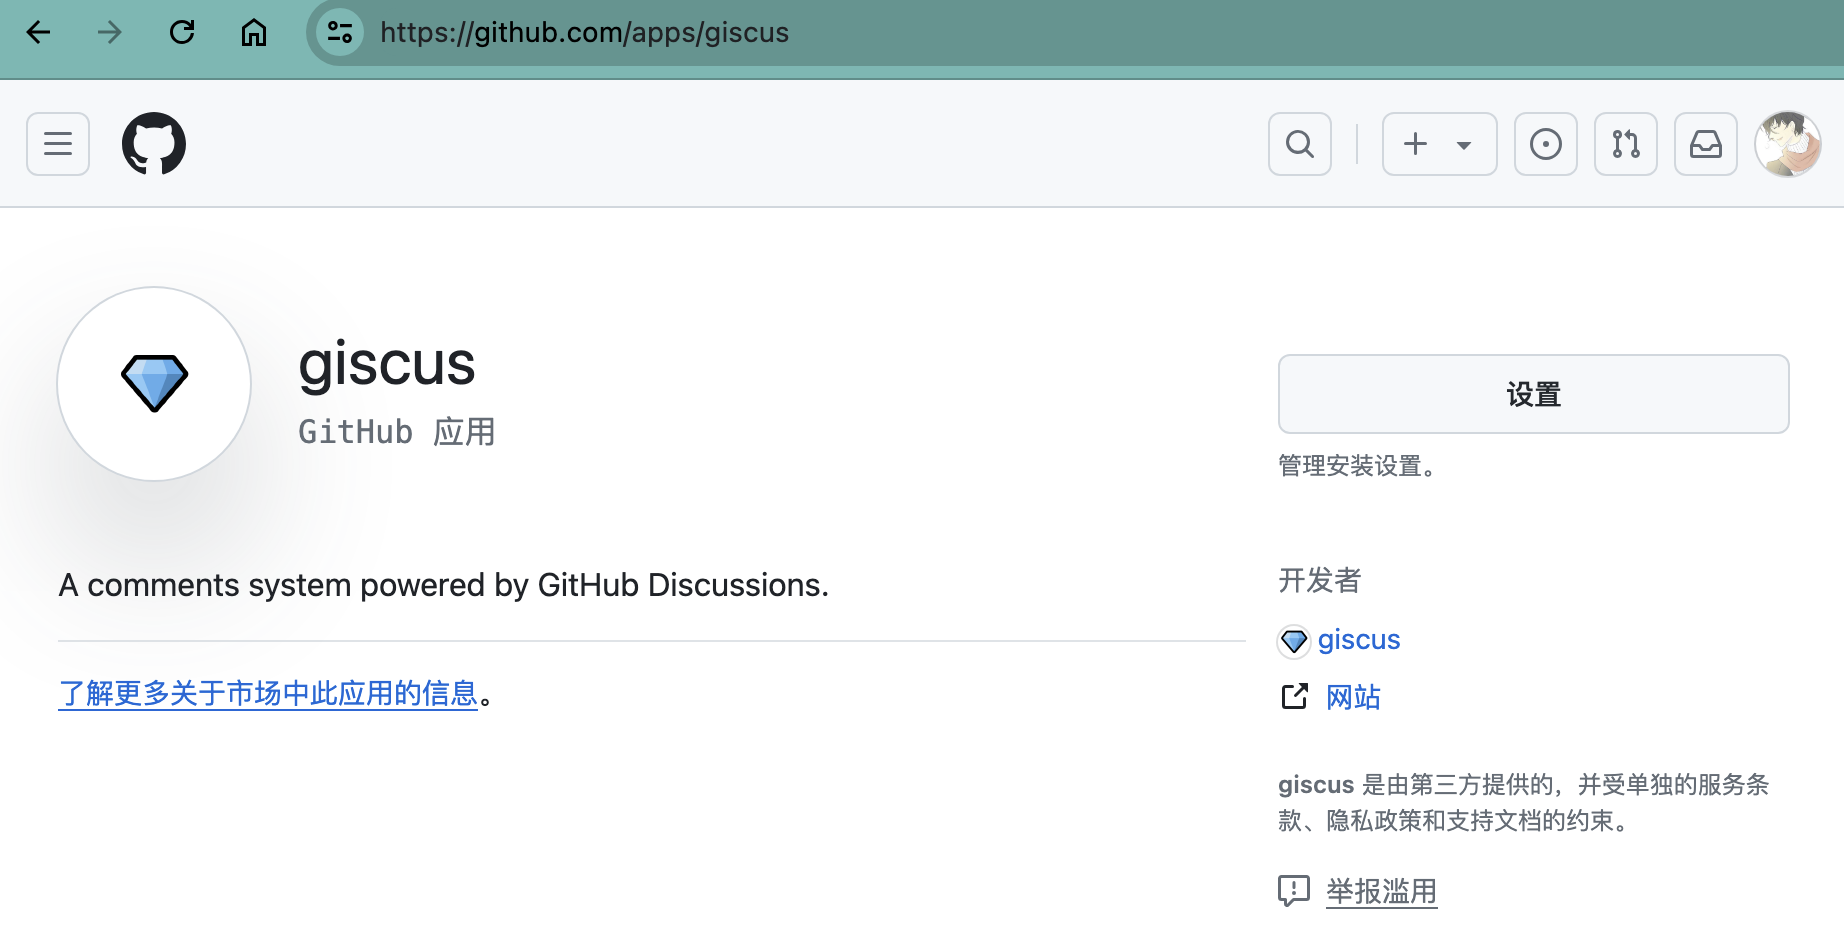Open the Issues icon in header

1546,144
